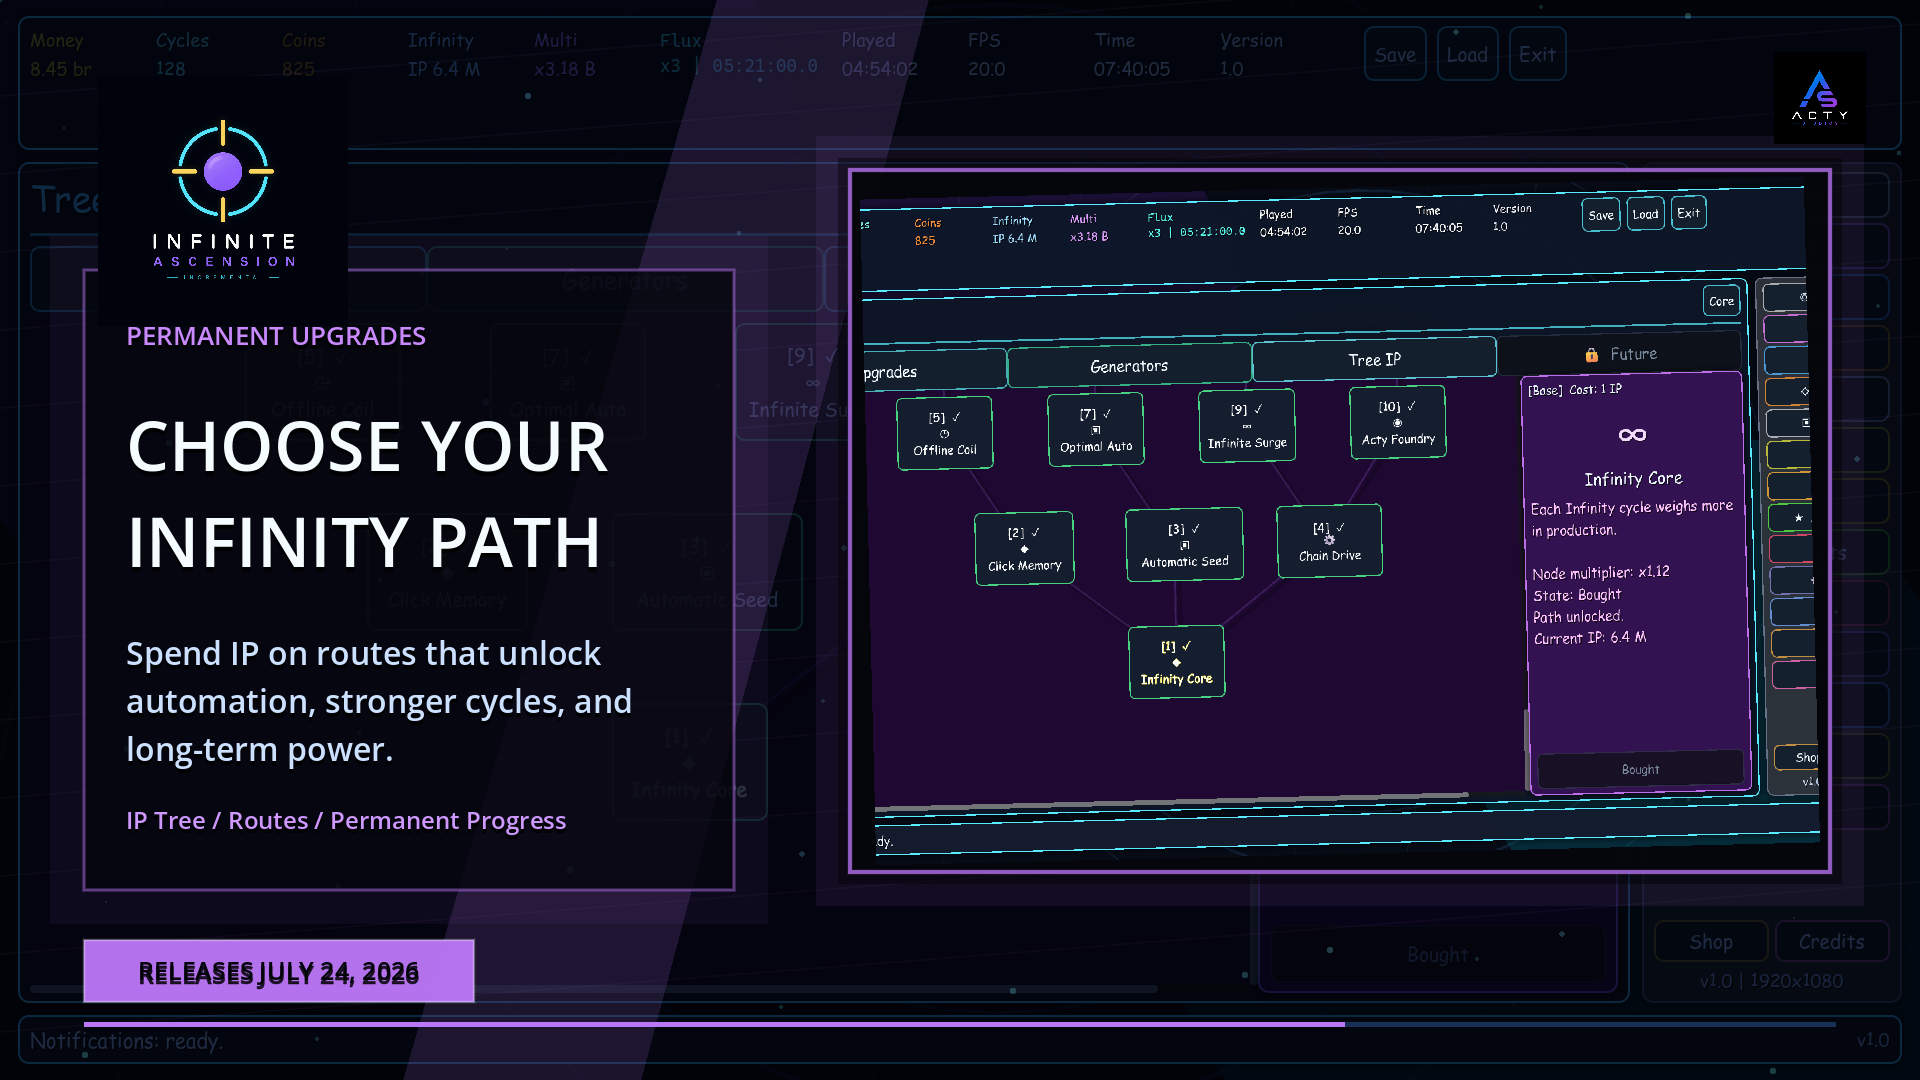Screen dimensions: 1920x1080
Task: Click the dimmed Cycles 128 stat in the background
Action: 182,54
